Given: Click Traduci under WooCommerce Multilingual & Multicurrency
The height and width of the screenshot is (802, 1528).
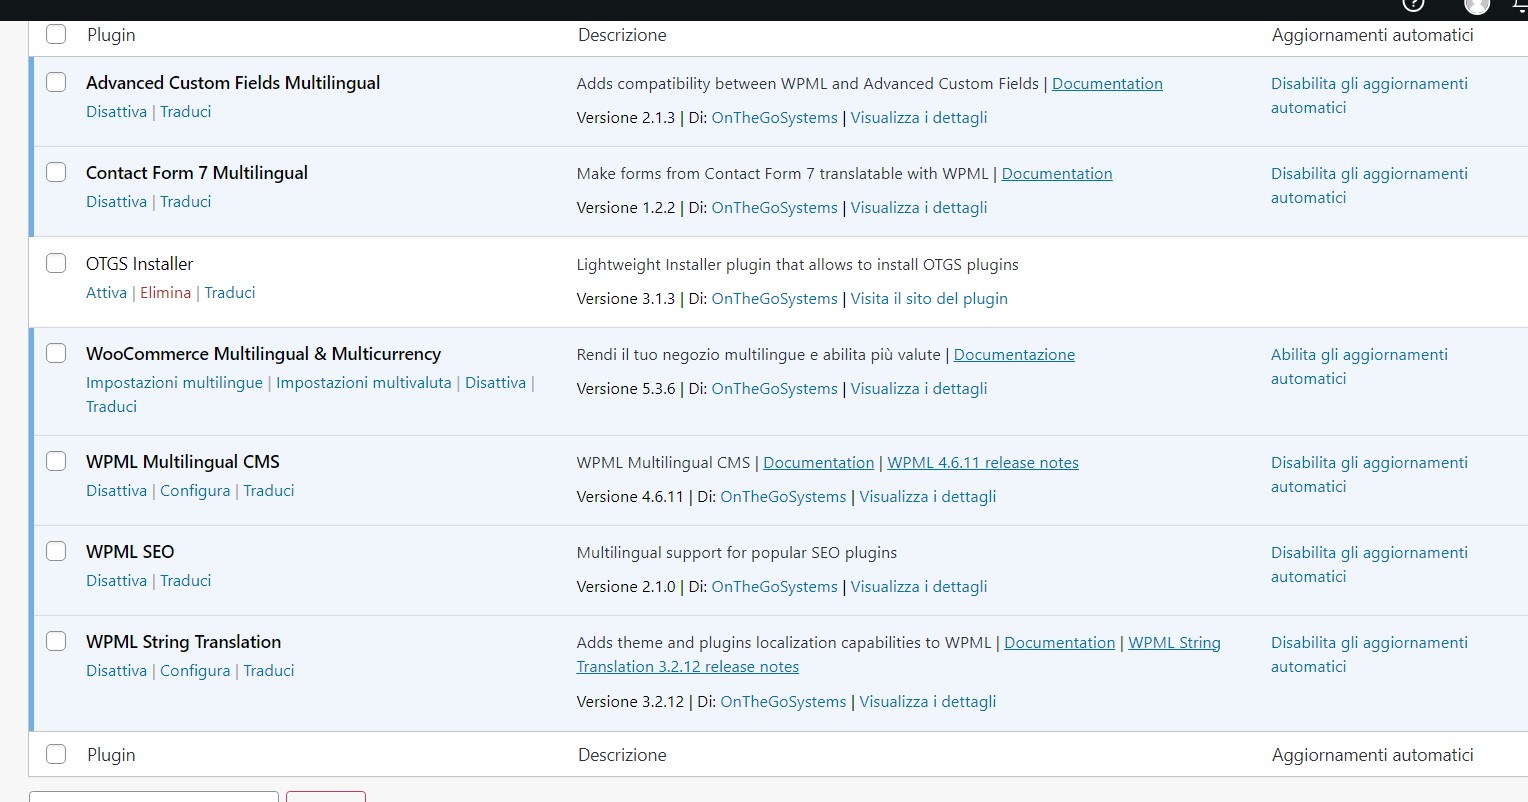Looking at the screenshot, I should click(111, 406).
